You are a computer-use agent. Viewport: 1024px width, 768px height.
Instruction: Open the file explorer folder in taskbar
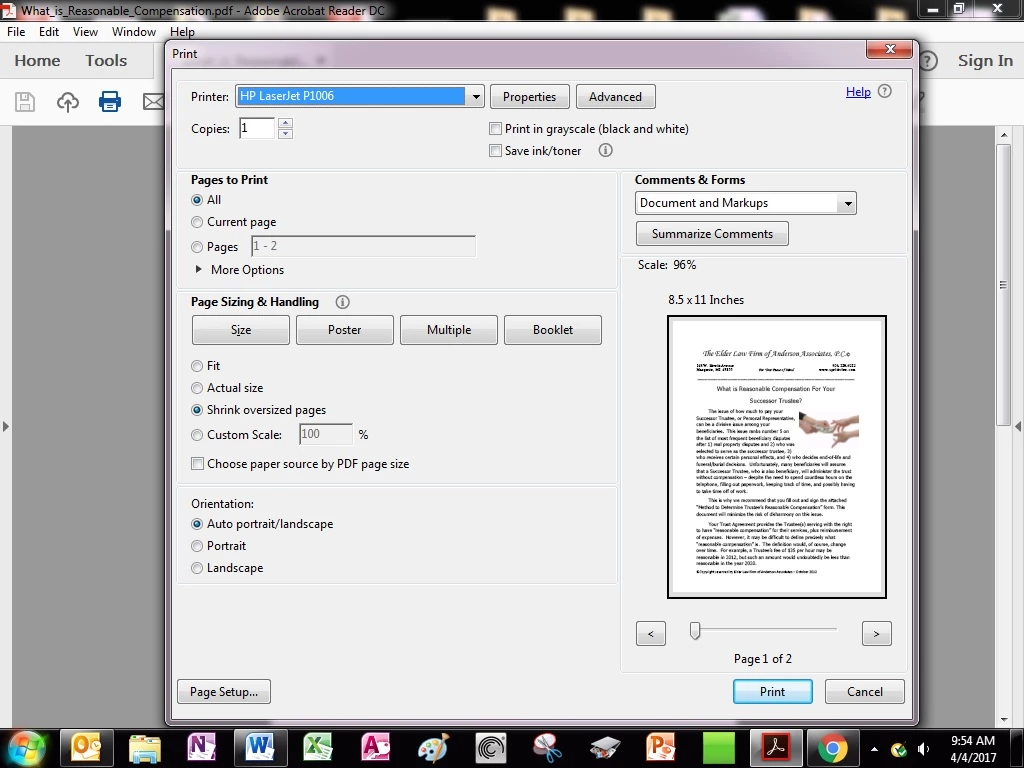click(144, 747)
